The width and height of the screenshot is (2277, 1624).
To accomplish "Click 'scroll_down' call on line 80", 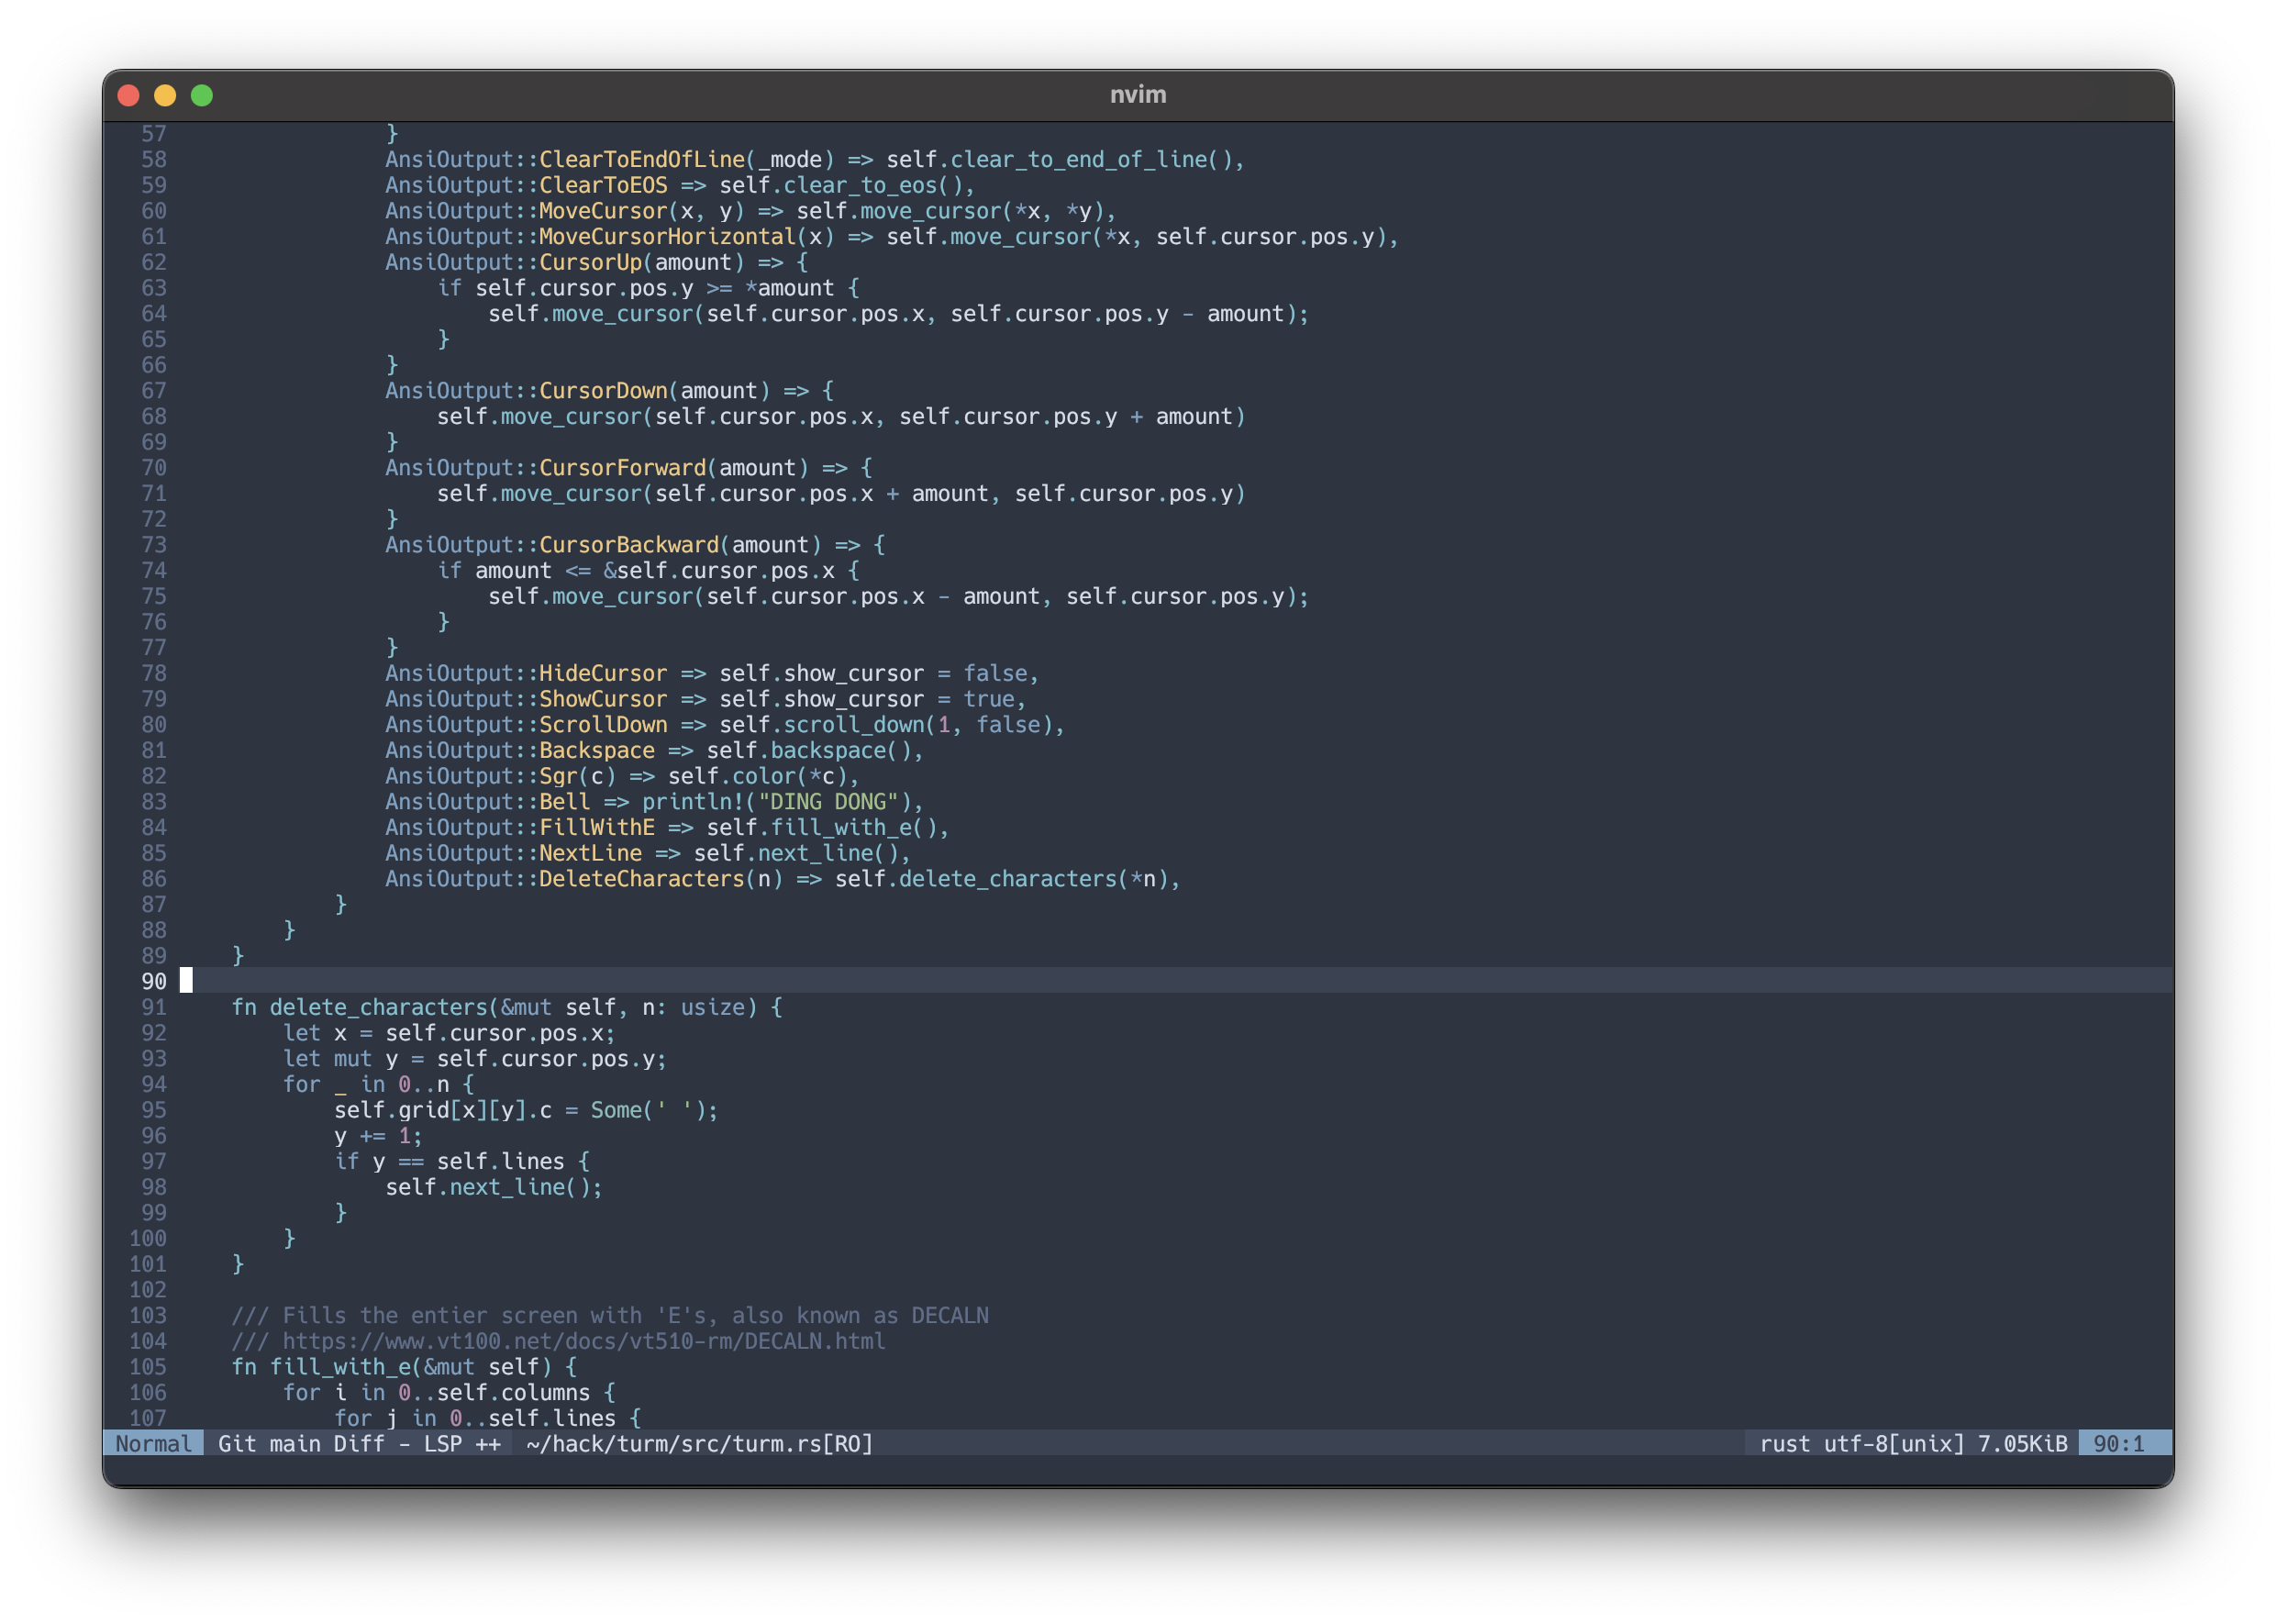I will click(853, 724).
